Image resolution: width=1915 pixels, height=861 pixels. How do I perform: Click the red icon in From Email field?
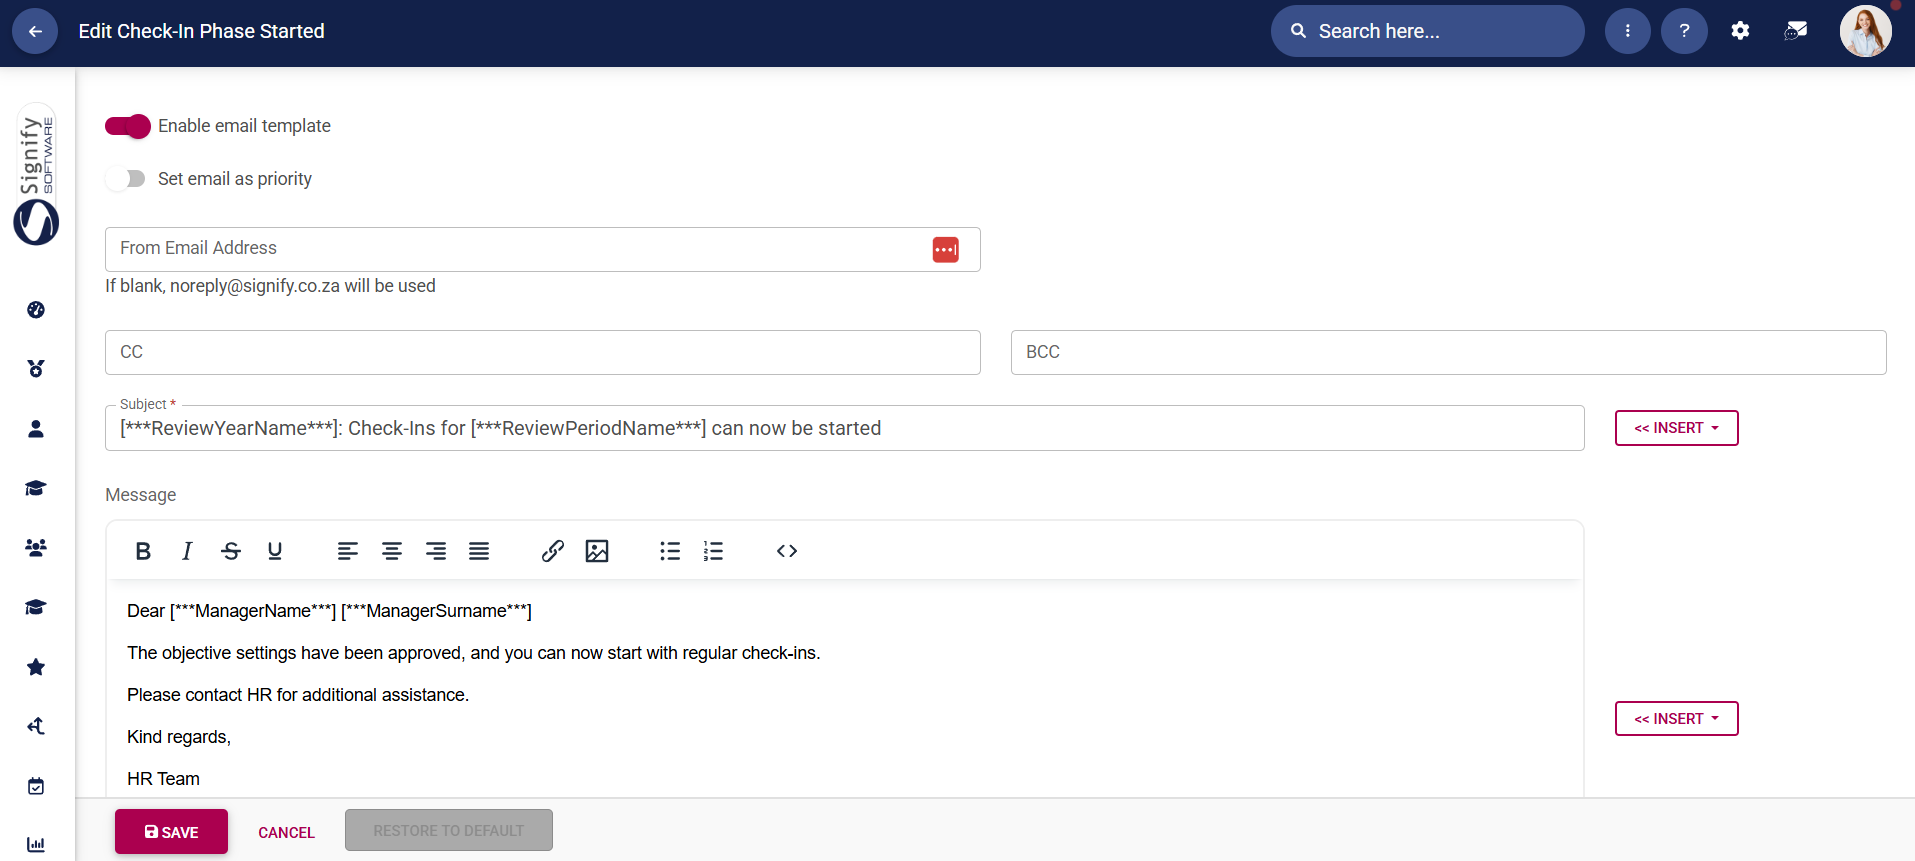pos(945,249)
